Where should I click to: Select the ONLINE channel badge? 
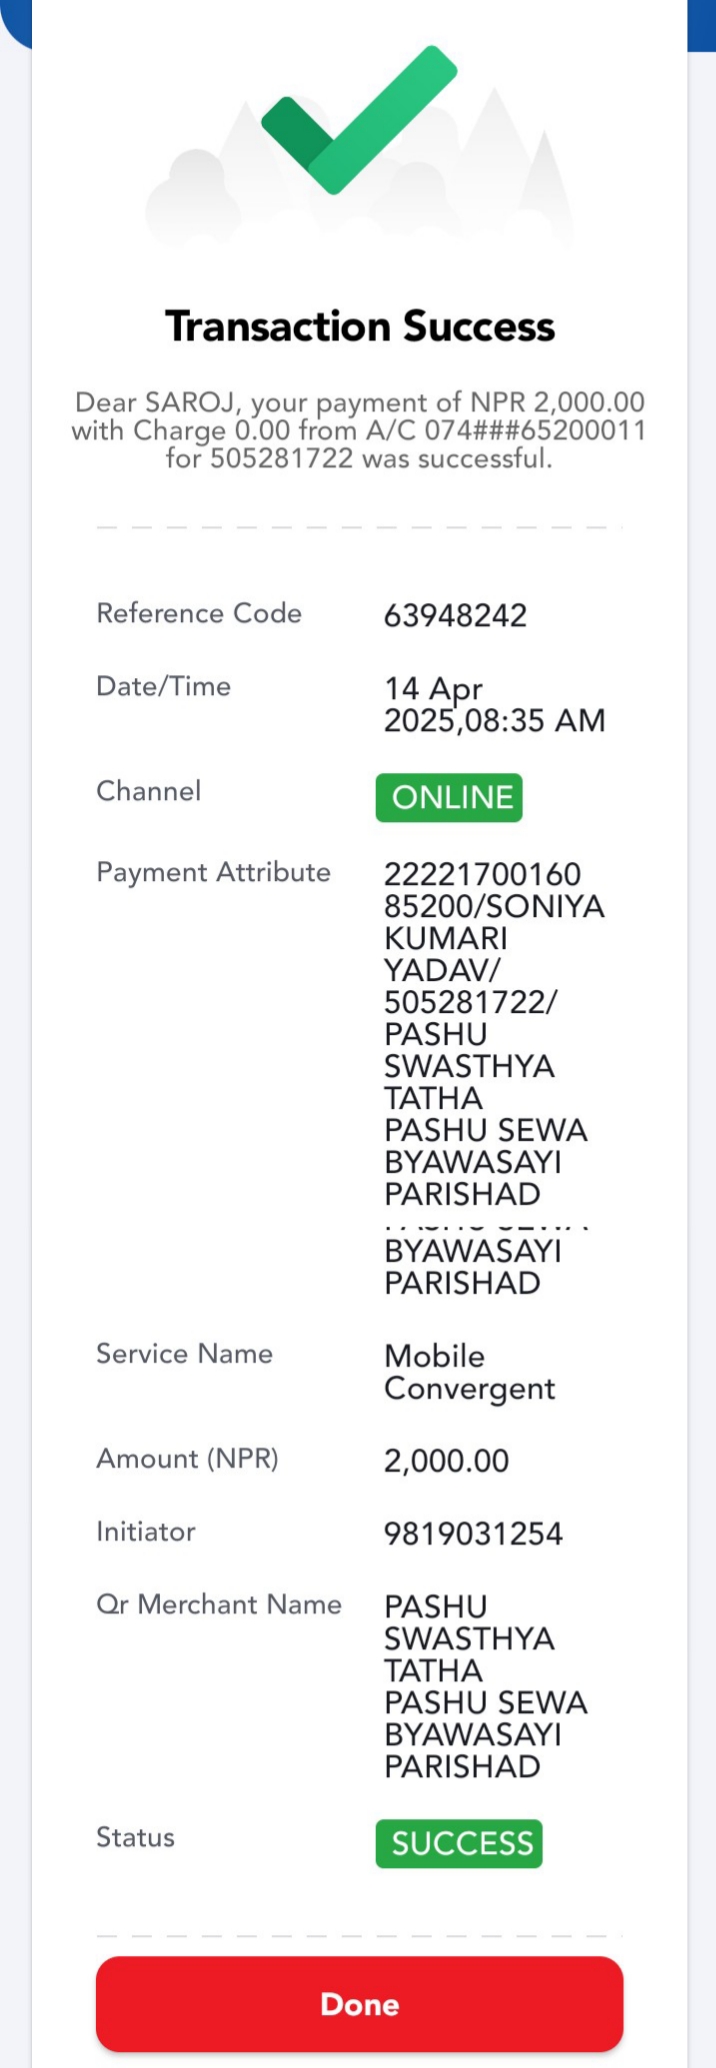pos(449,797)
